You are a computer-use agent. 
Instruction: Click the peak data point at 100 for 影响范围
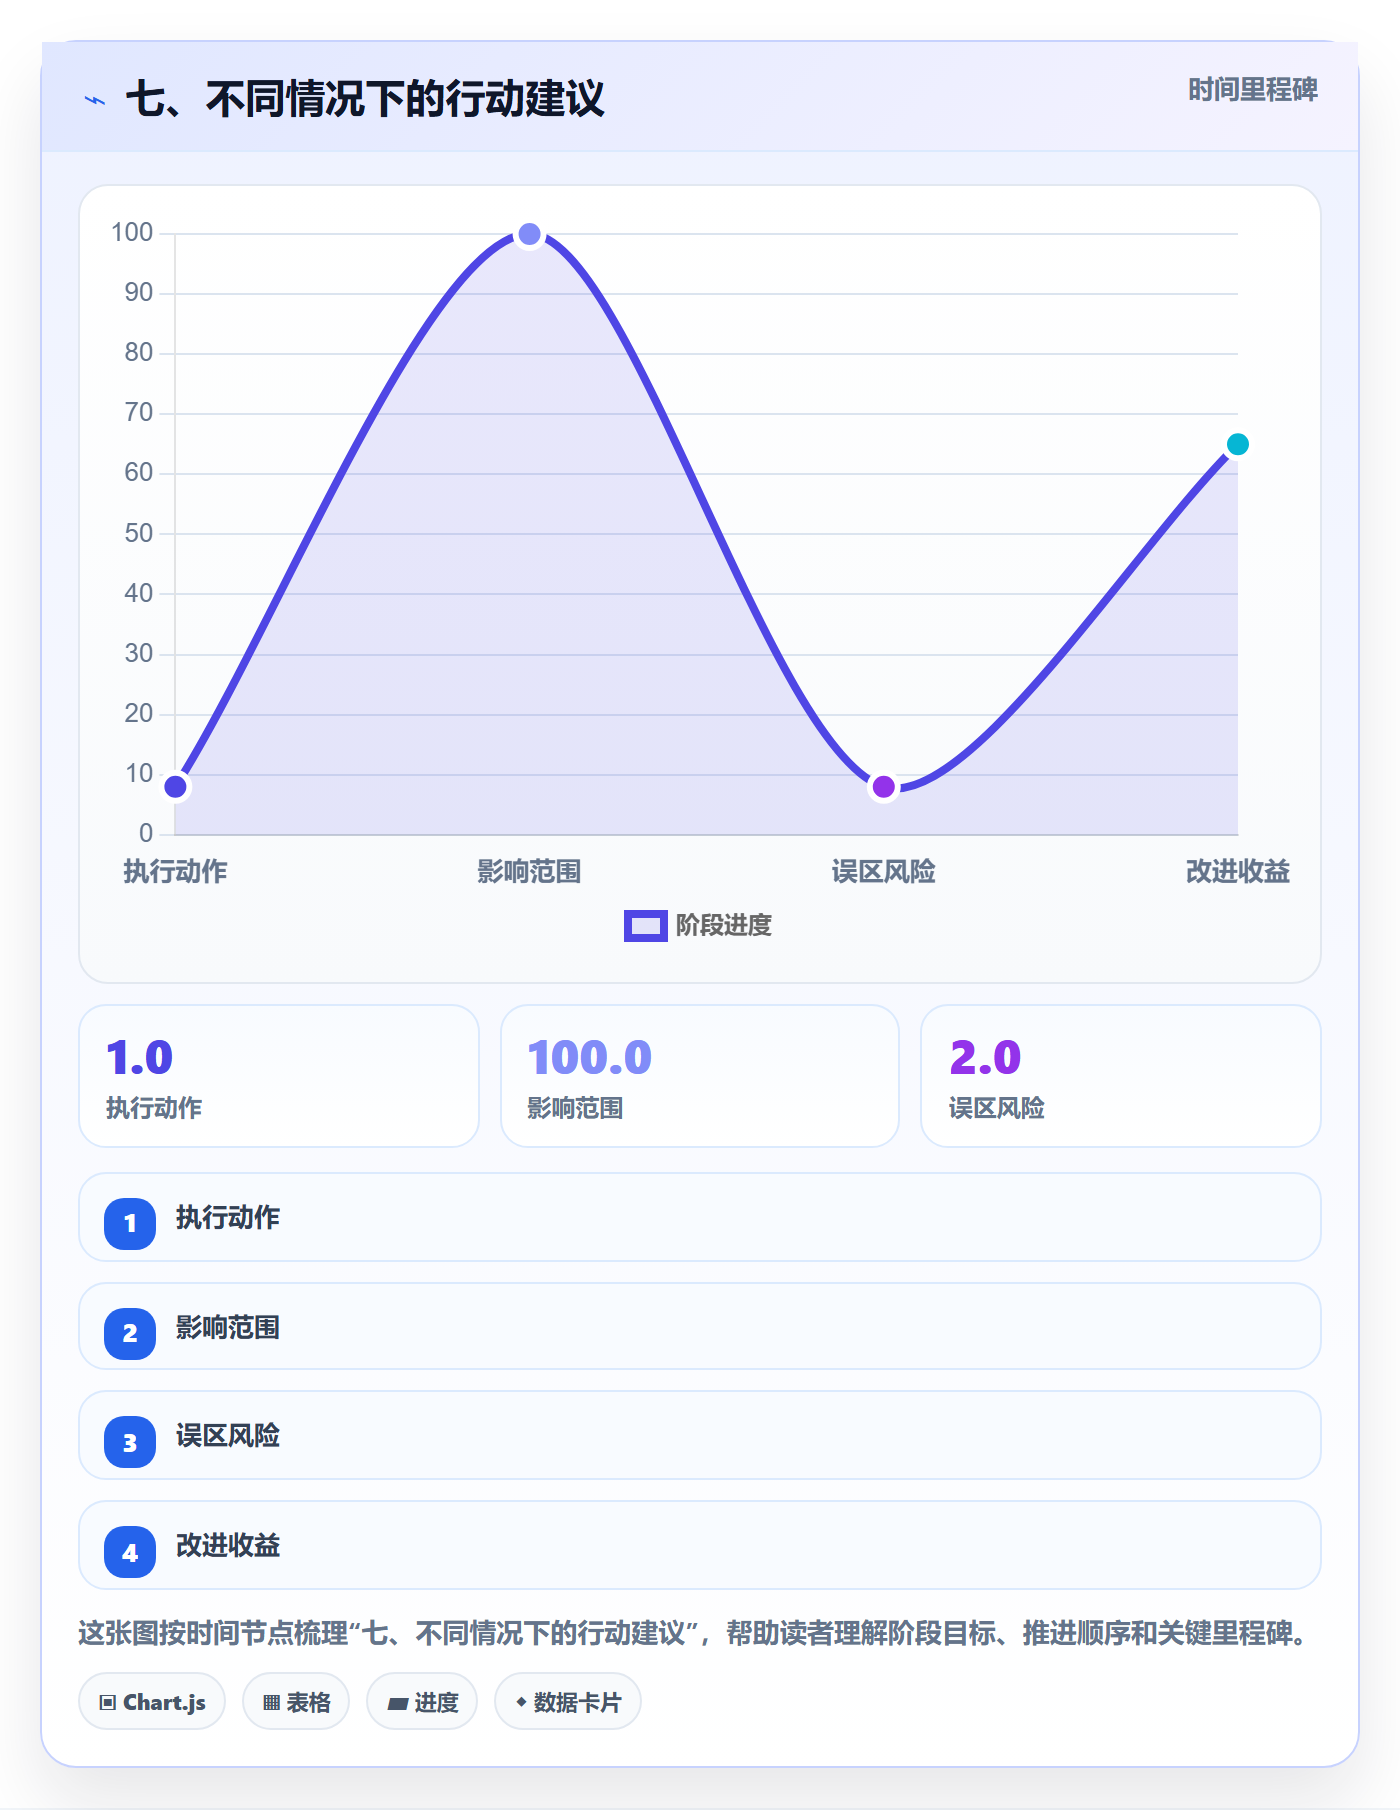tap(530, 234)
